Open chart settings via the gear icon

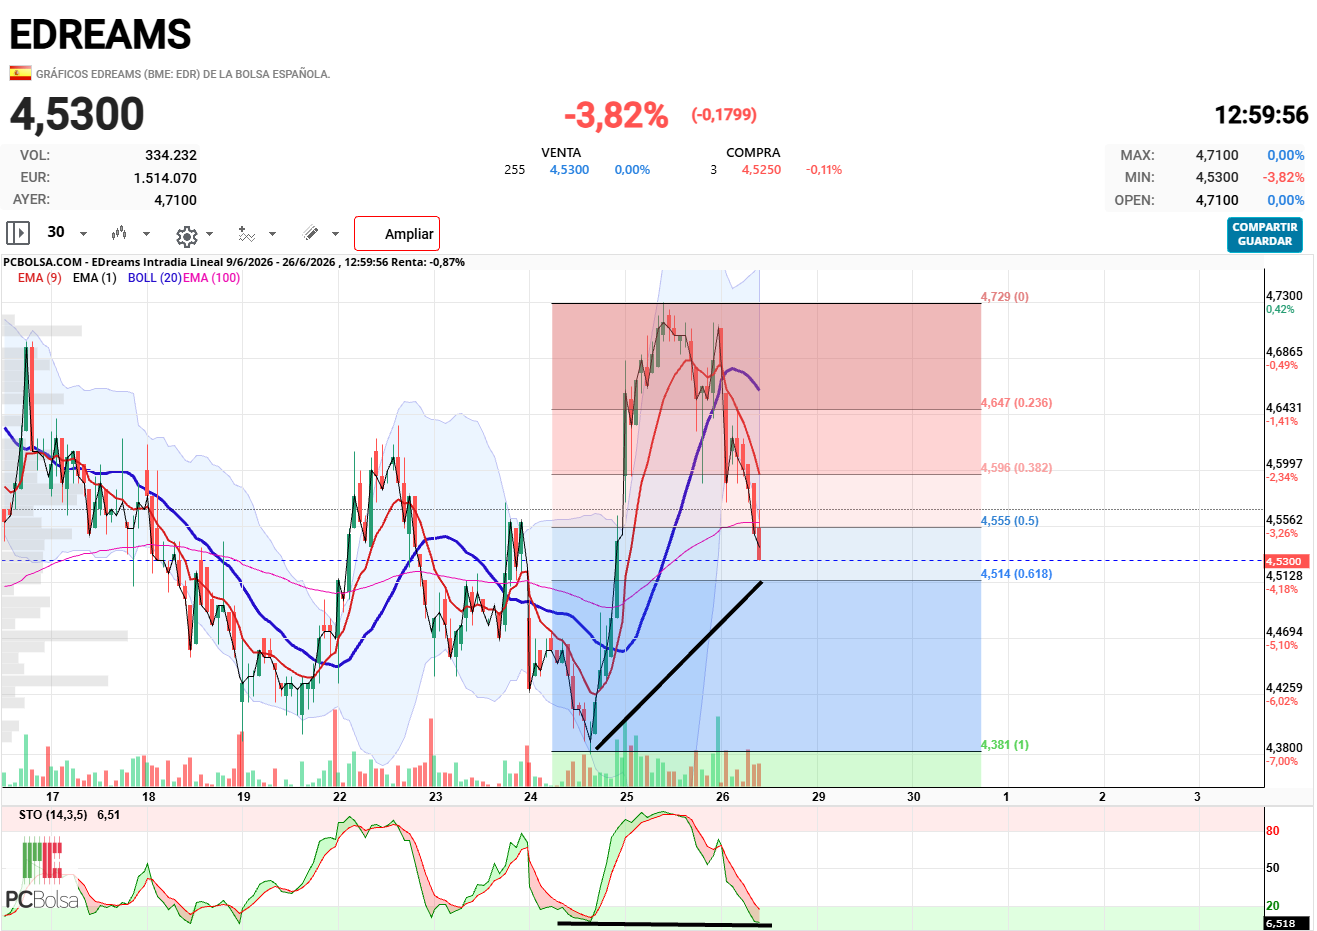tap(186, 236)
